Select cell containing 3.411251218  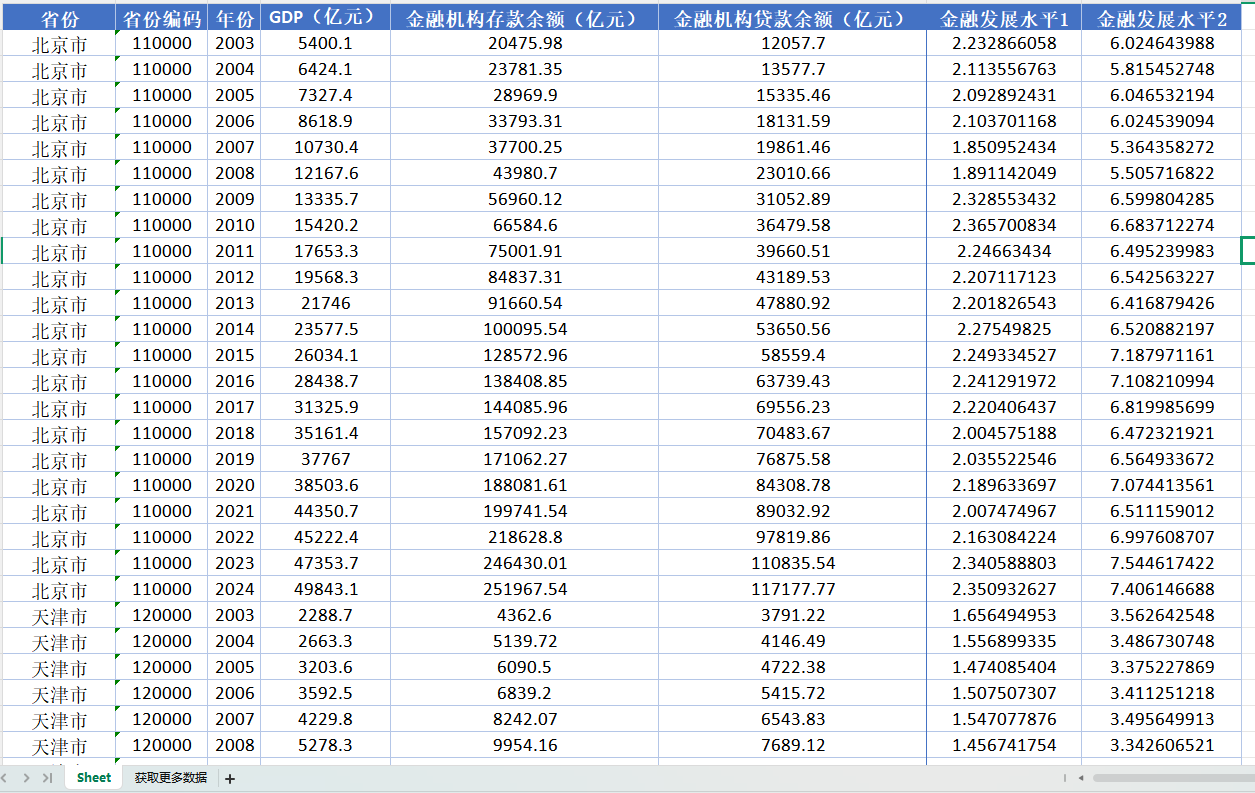[1162, 694]
